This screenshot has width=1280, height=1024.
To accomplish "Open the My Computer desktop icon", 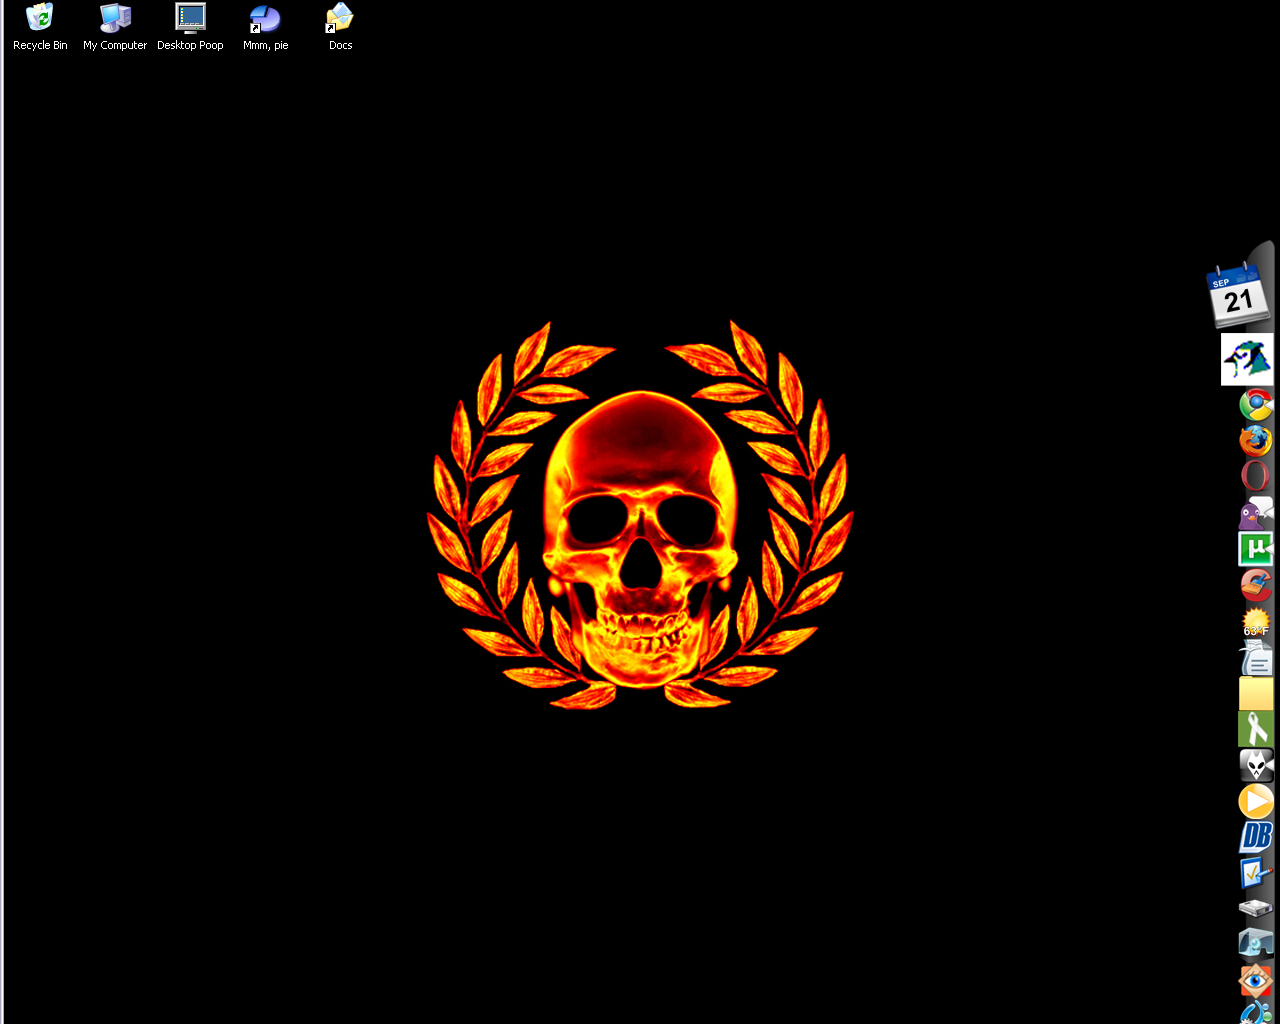I will 115,27.
